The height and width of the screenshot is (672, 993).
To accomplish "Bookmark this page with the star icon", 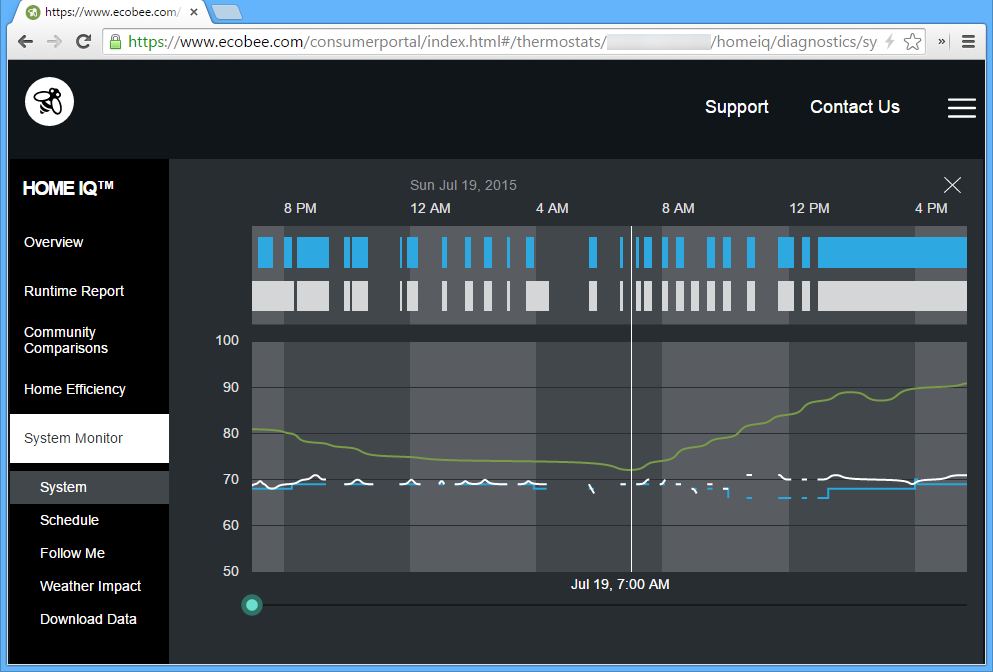I will pyautogui.click(x=912, y=42).
